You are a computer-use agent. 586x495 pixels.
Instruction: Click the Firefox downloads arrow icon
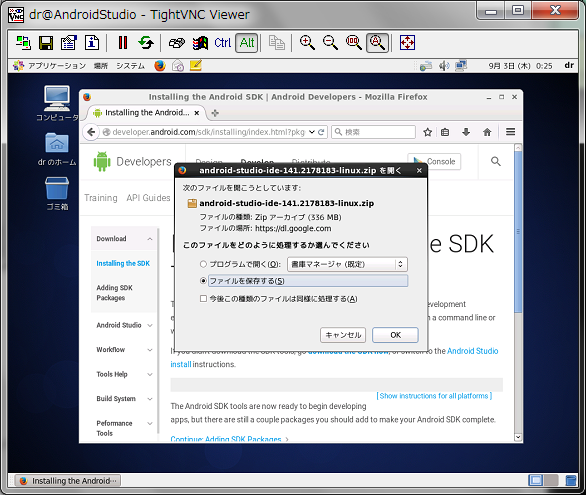click(466, 132)
